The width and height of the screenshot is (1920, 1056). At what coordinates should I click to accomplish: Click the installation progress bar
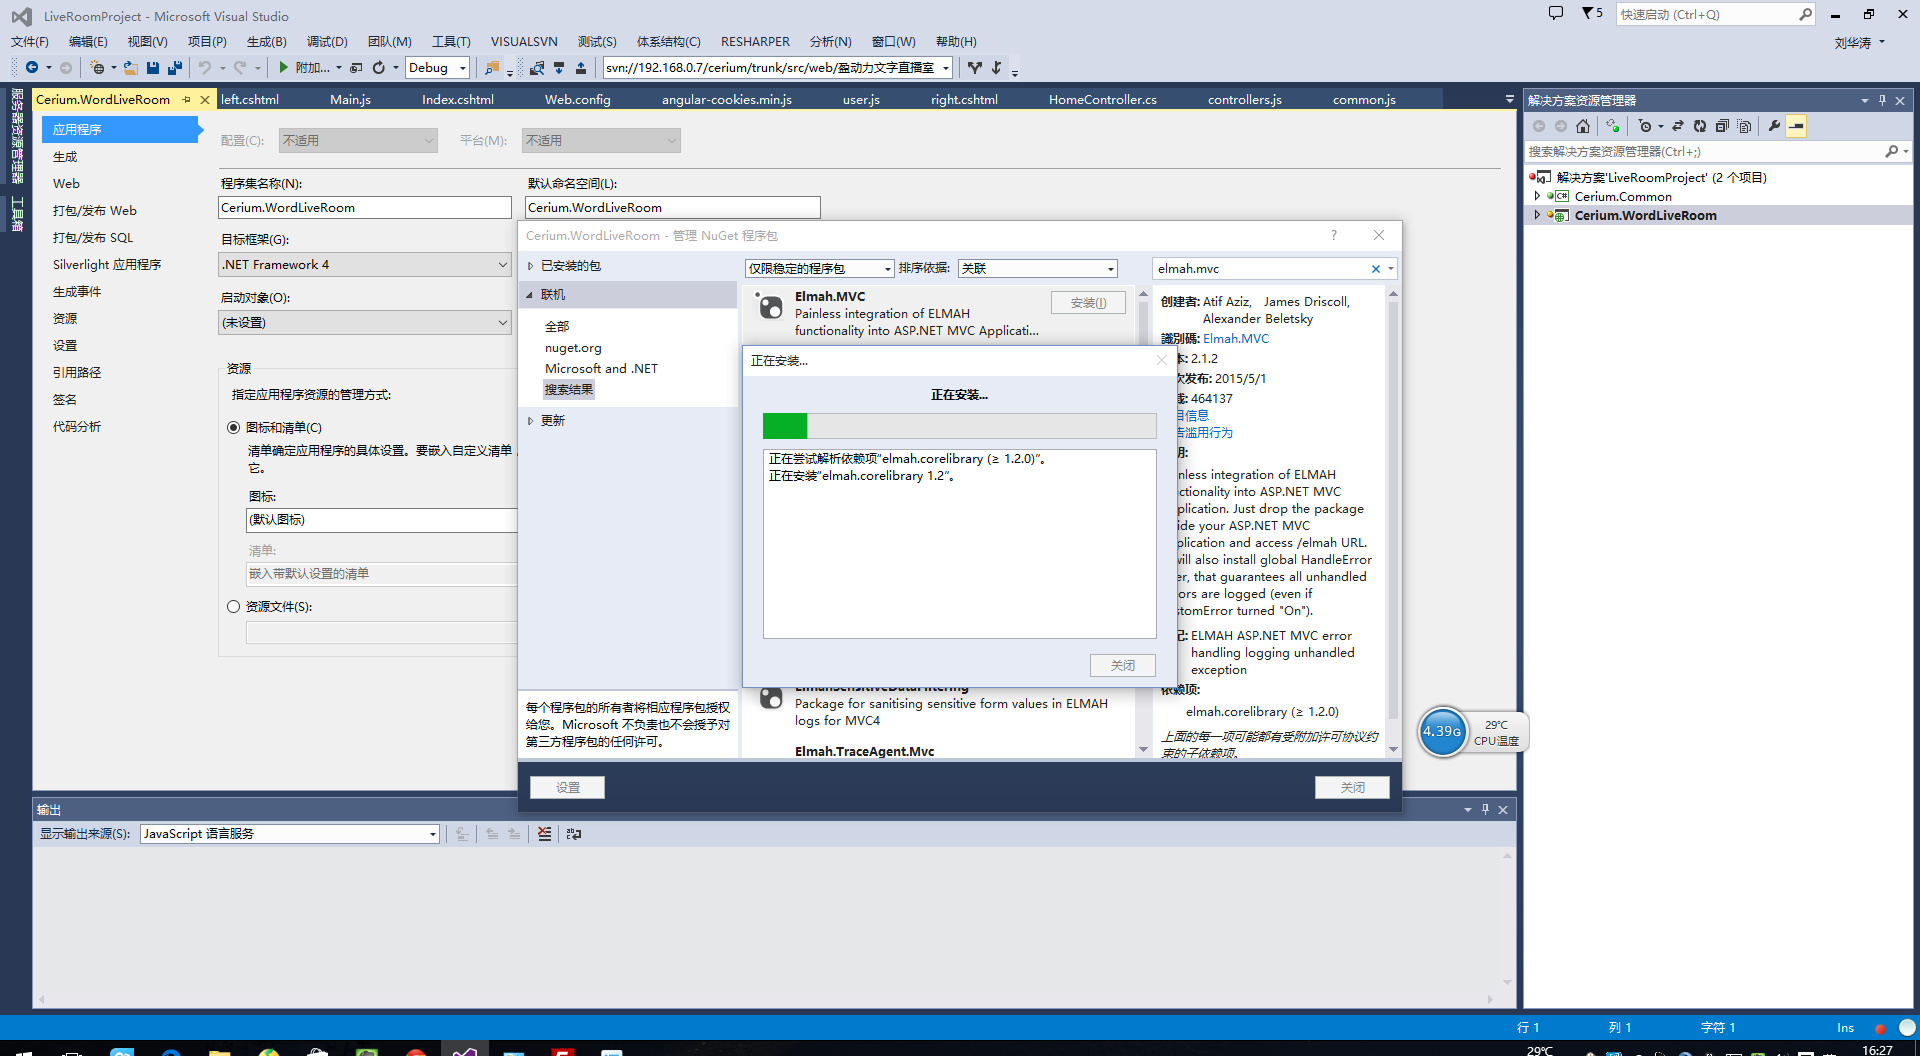tap(960, 426)
